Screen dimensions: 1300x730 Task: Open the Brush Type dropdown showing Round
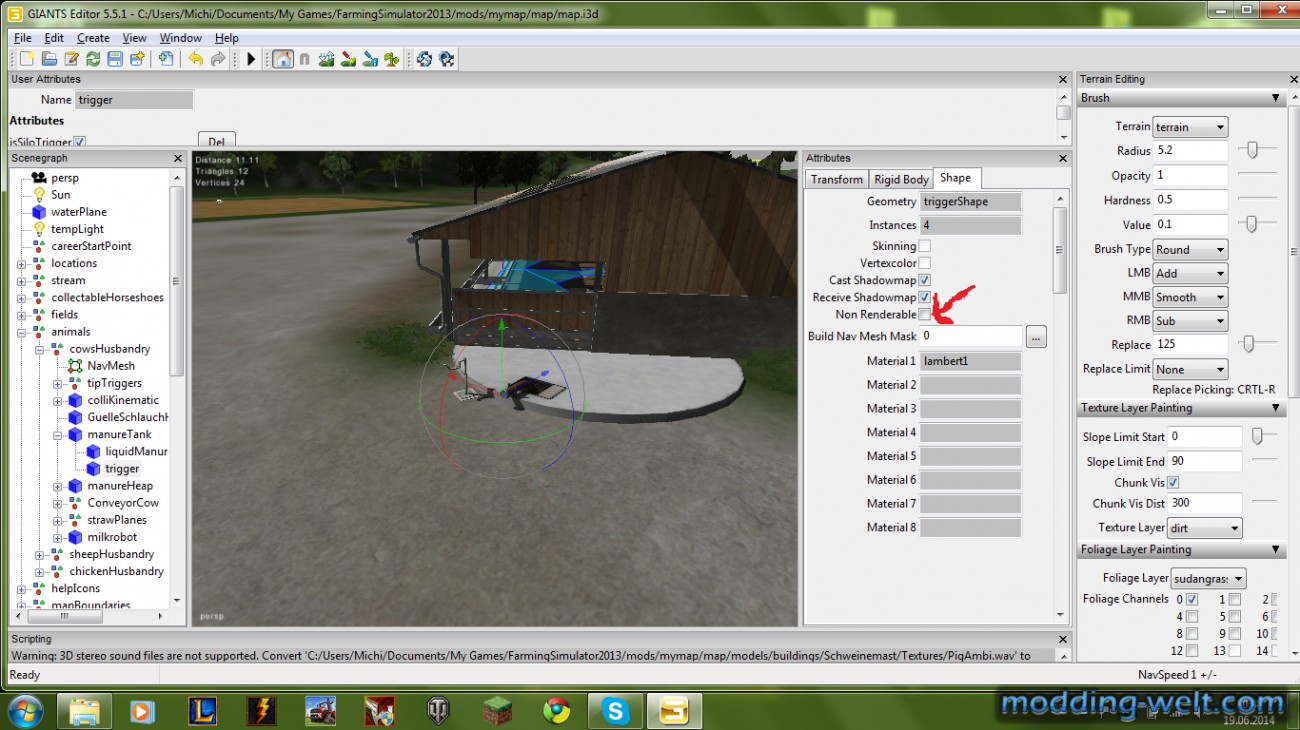pos(1190,249)
